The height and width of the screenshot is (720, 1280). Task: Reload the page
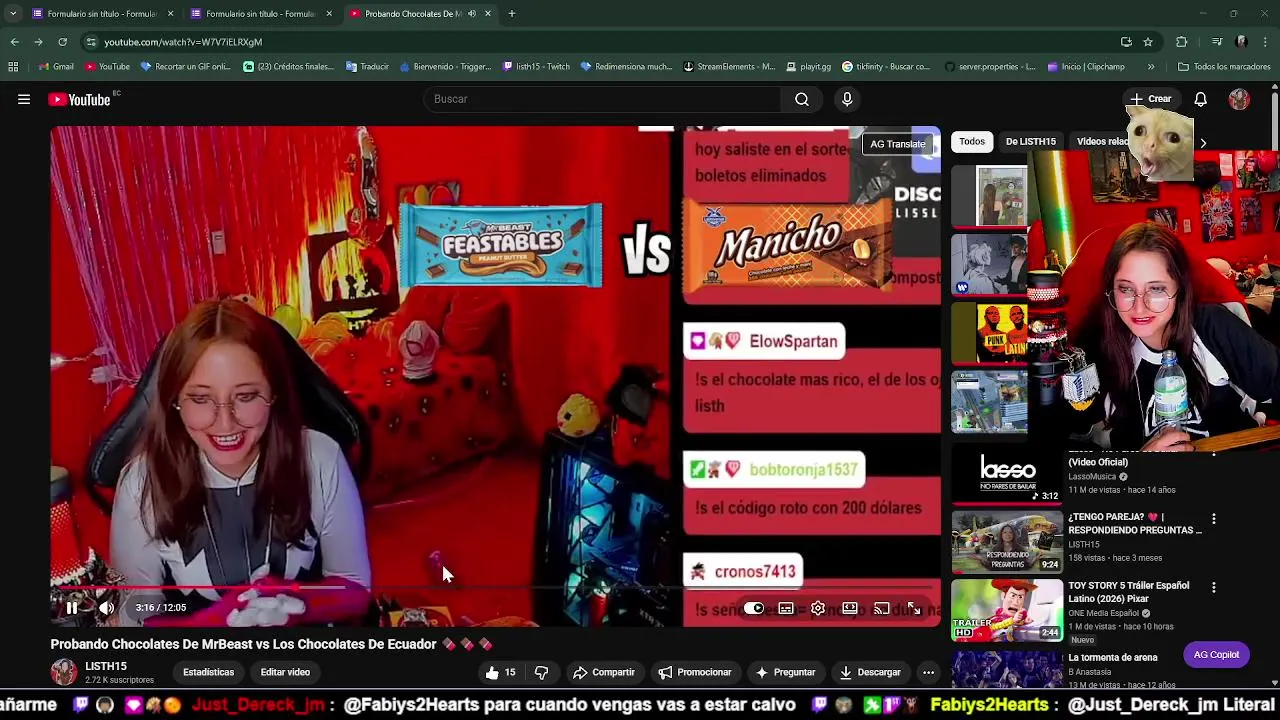pos(62,42)
